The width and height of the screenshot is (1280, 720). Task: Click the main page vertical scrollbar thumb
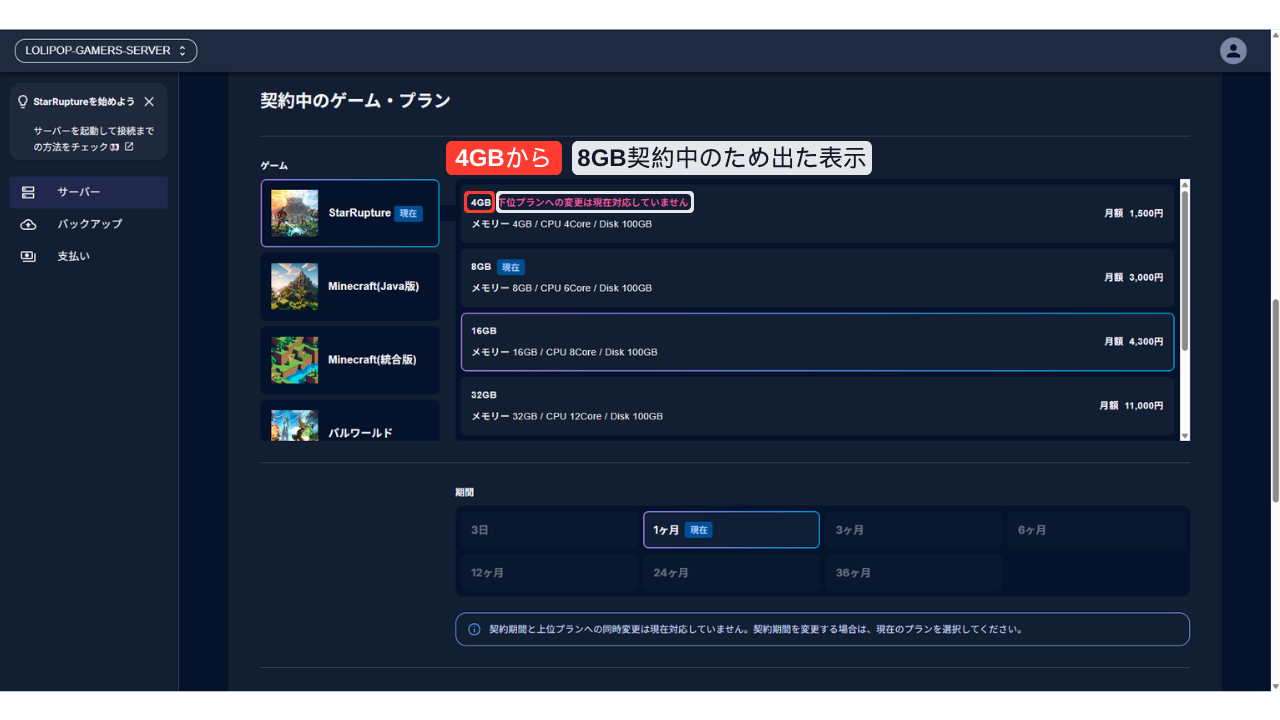(1274, 400)
